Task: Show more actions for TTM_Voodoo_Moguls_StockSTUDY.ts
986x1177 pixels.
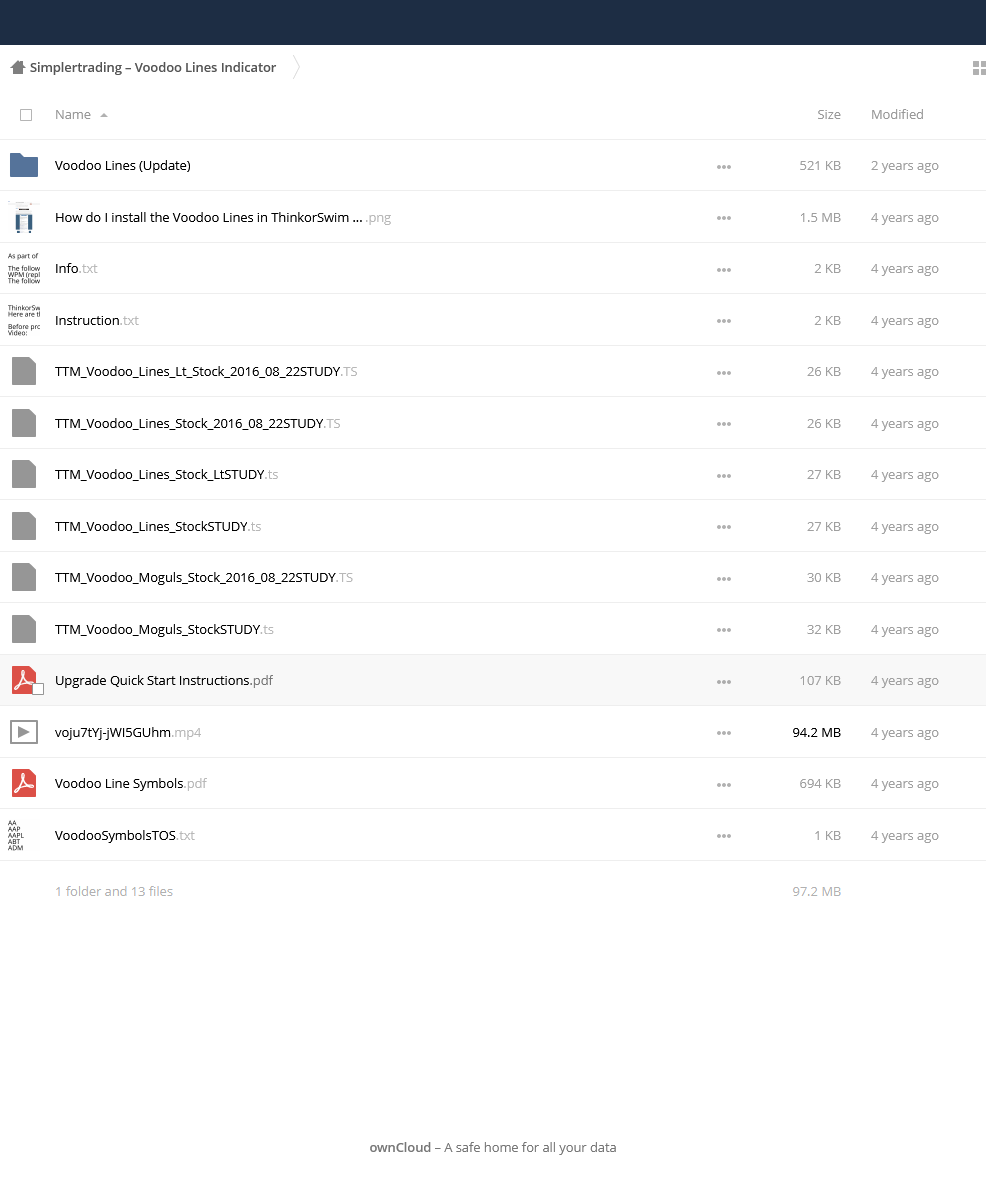Action: click(x=723, y=630)
